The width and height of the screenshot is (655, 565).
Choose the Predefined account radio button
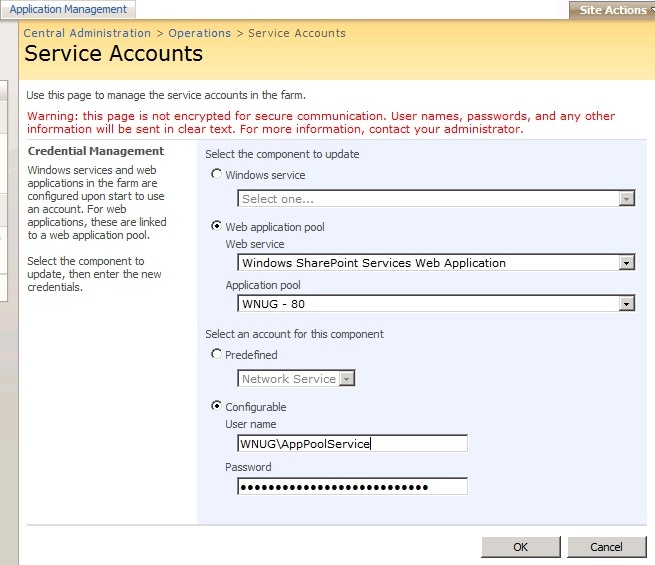click(x=216, y=354)
